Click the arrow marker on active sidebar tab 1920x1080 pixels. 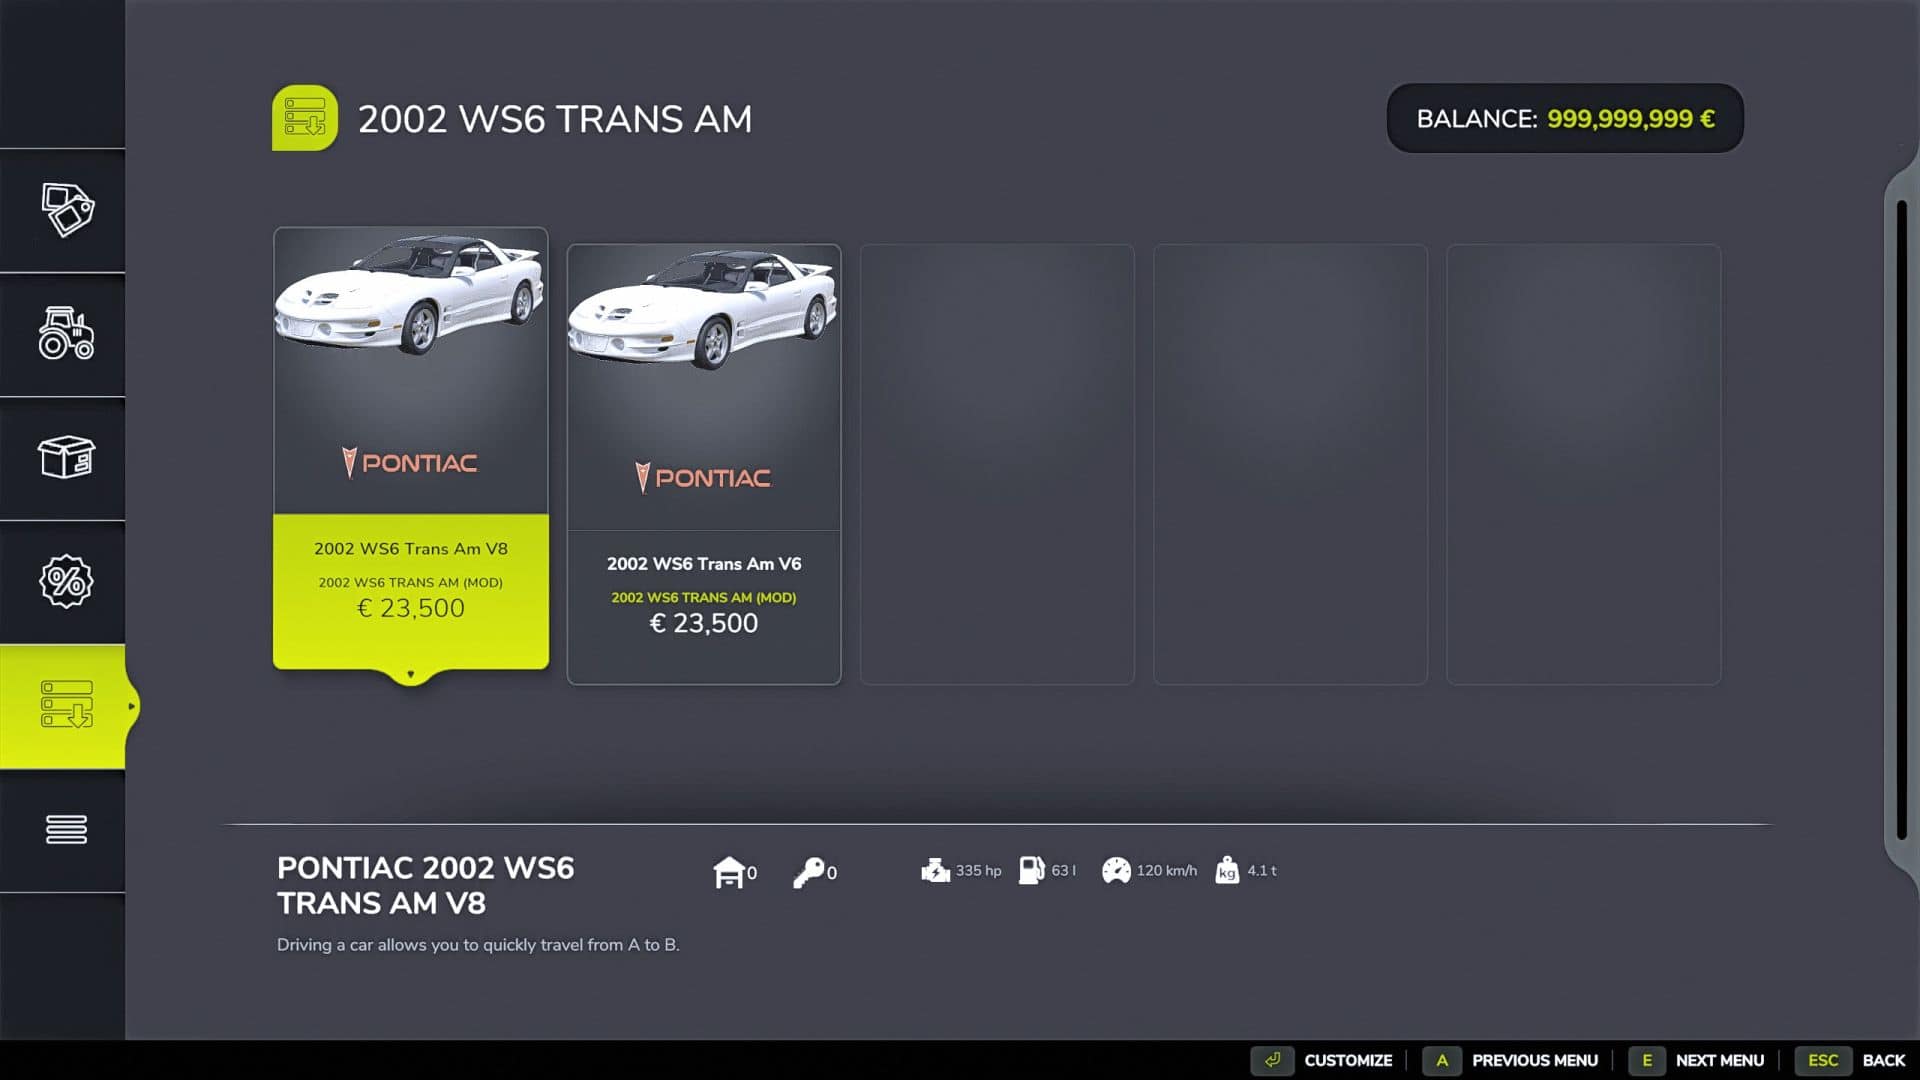tap(131, 706)
